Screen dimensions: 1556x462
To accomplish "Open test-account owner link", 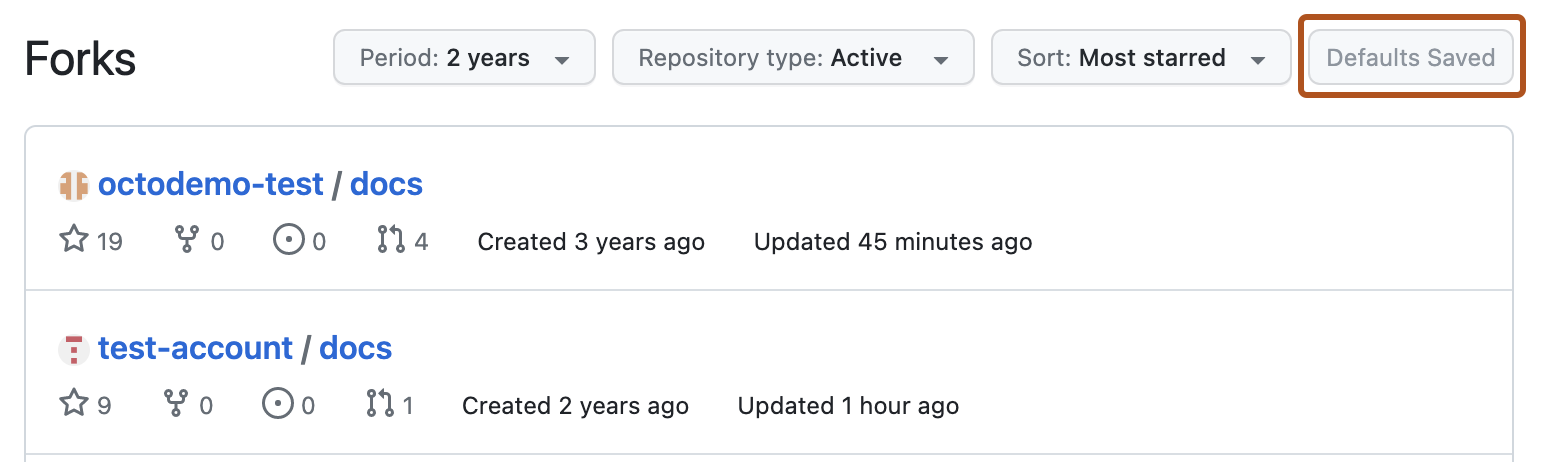I will click(x=195, y=349).
